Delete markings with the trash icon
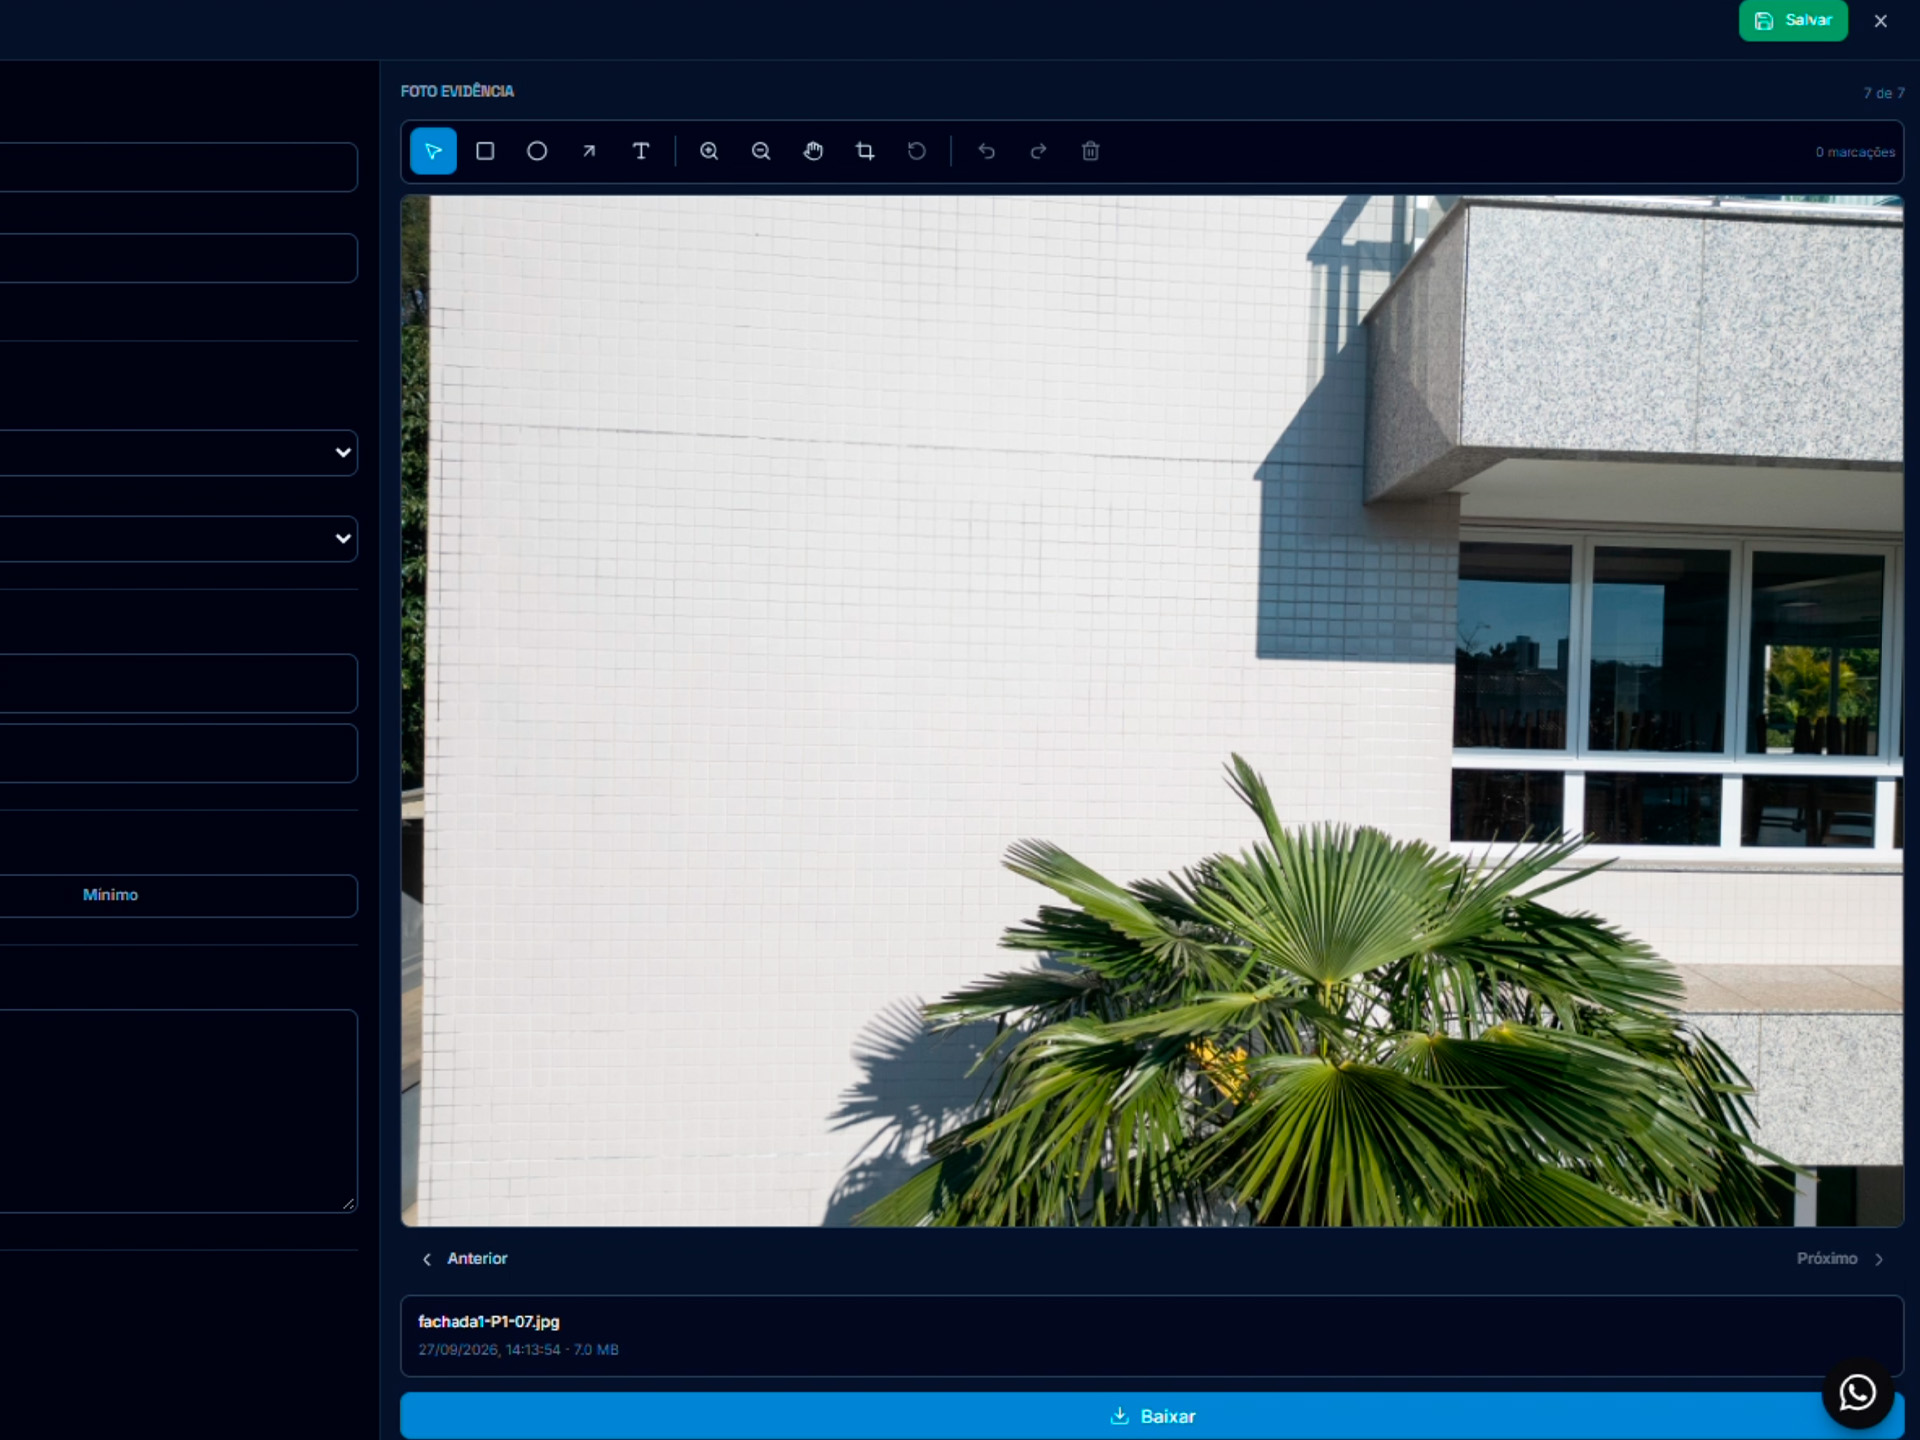This screenshot has height=1440, width=1920. click(x=1091, y=151)
